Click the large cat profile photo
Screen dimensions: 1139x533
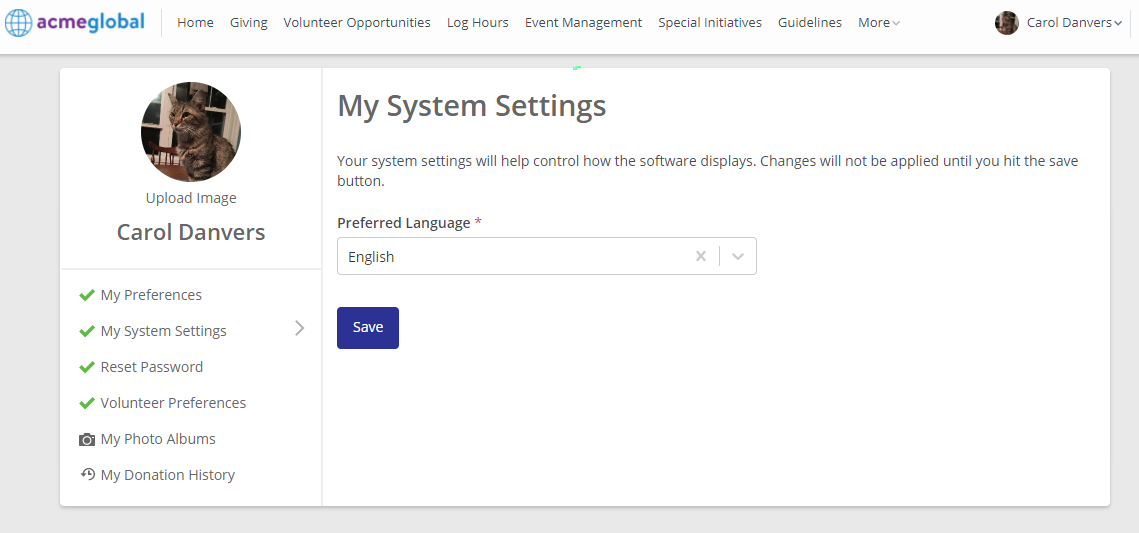click(191, 132)
